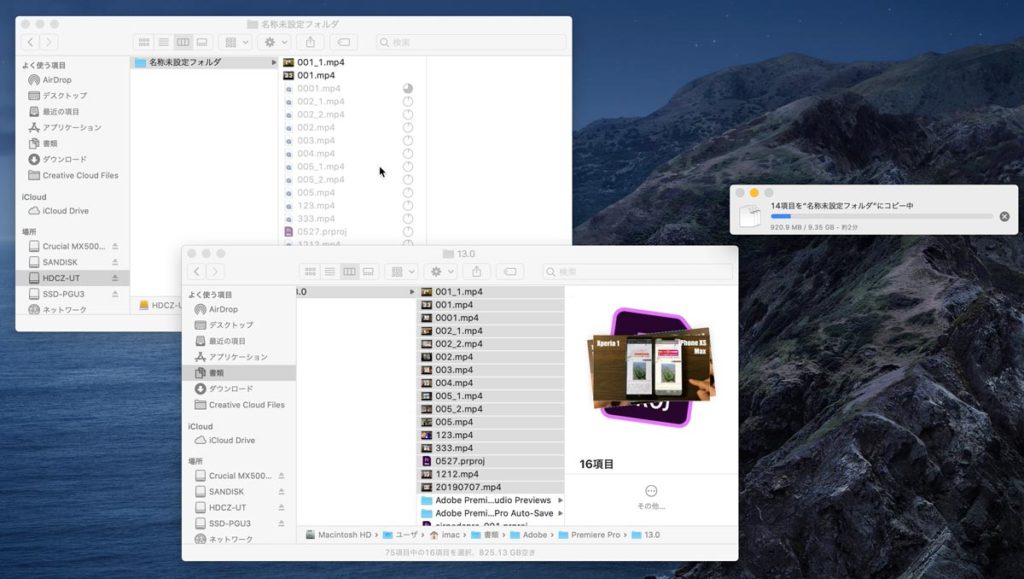1024x579 pixels.
Task: Eject SANDISK in 名称未設定フォルダ window sidebar
Action: 115,262
